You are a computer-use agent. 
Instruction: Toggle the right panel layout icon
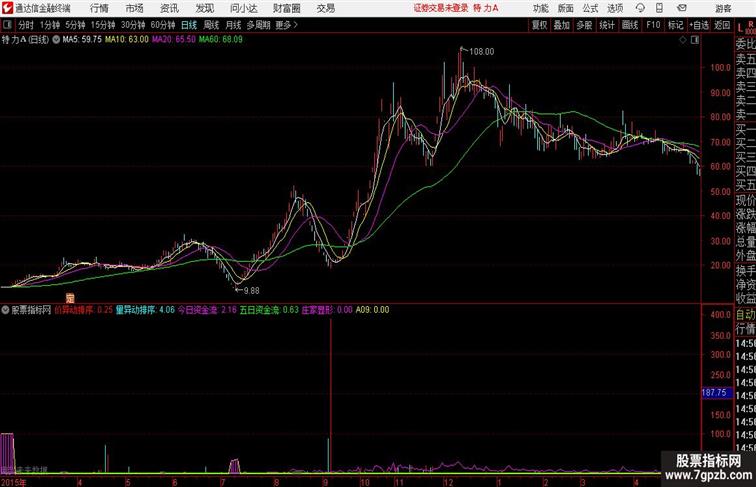click(x=695, y=40)
